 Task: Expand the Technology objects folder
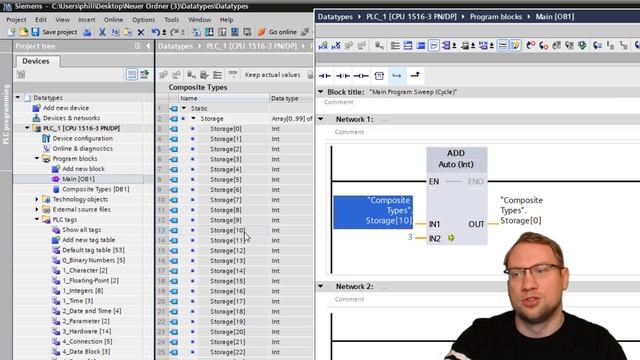[37, 199]
